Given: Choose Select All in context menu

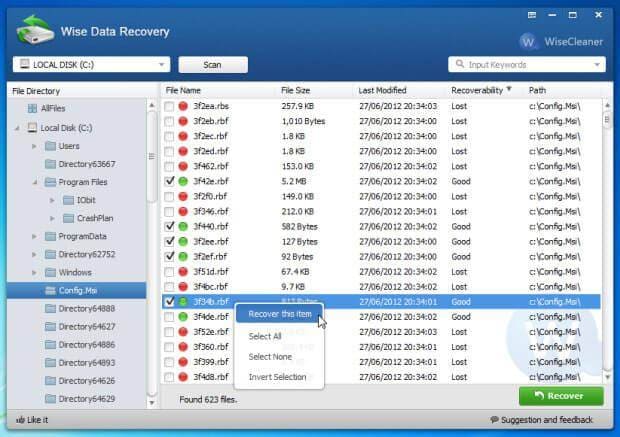Looking at the screenshot, I should pyautogui.click(x=265, y=336).
